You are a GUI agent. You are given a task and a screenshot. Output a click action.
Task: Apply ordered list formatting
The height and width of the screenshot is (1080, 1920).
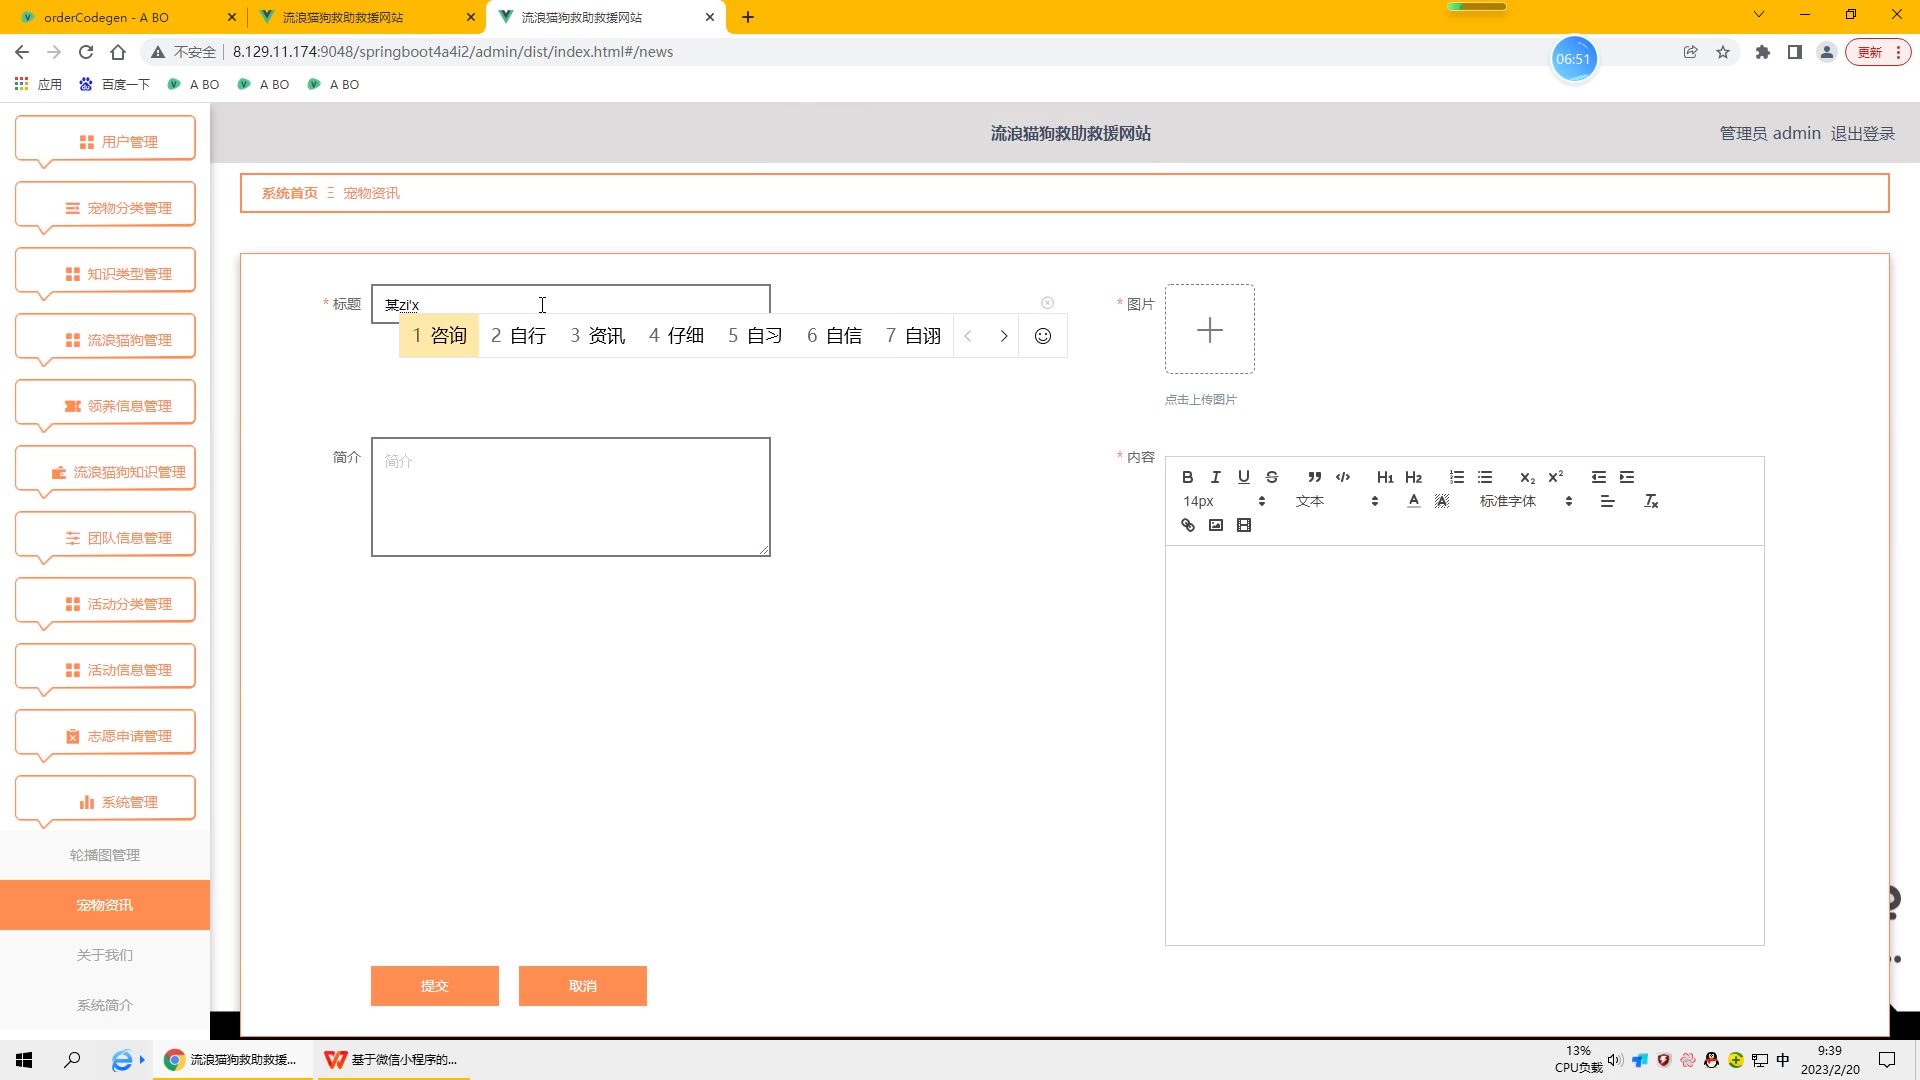(1456, 477)
